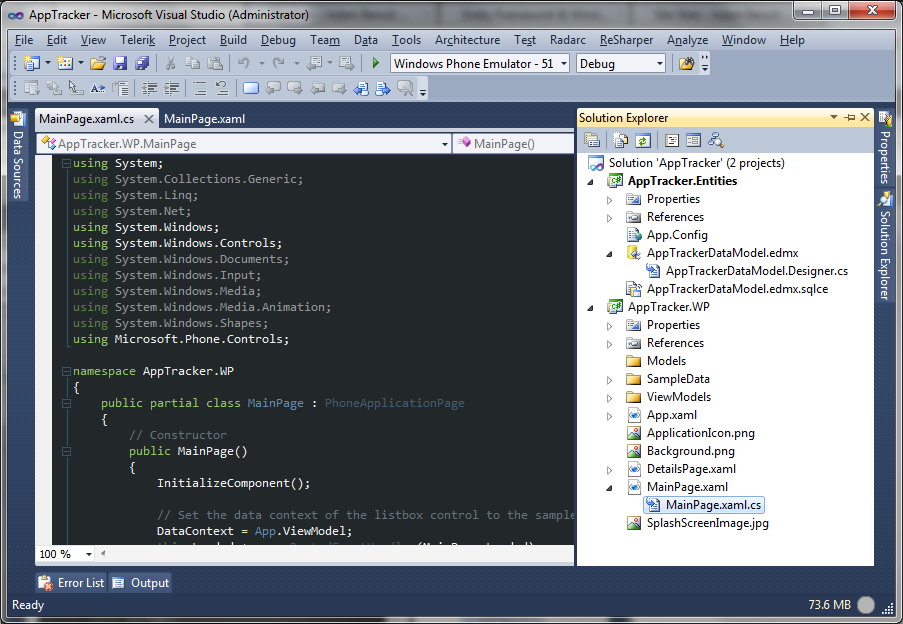Click the Cut scissors icon
Screen dimensions: 903x624
[170, 63]
